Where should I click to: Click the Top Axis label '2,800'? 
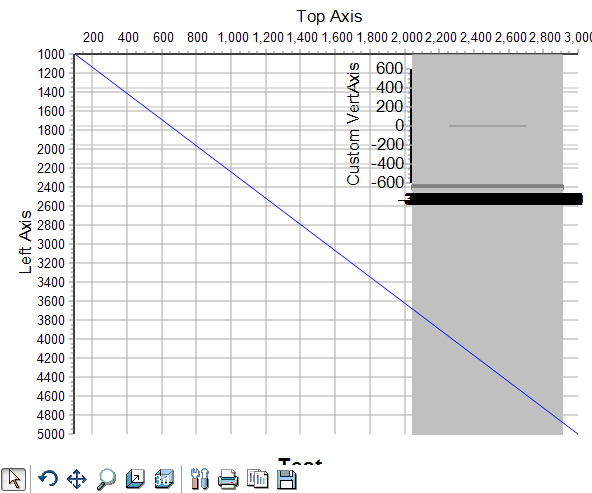[x=545, y=37]
